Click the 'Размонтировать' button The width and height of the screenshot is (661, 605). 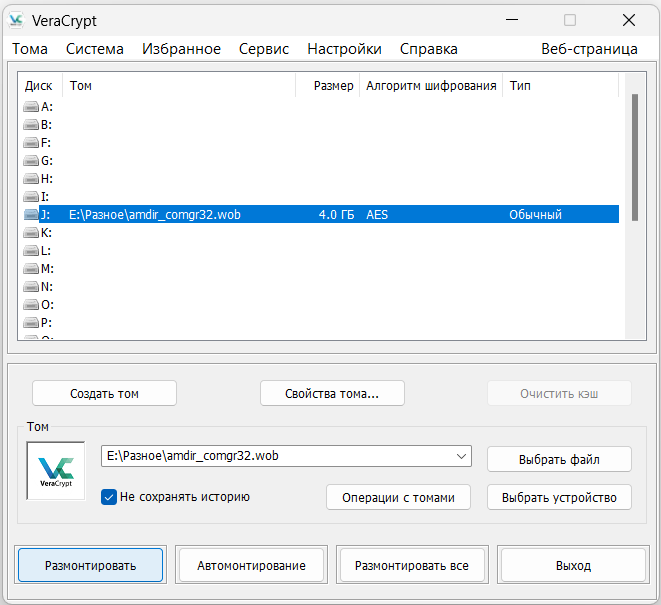[x=91, y=565]
